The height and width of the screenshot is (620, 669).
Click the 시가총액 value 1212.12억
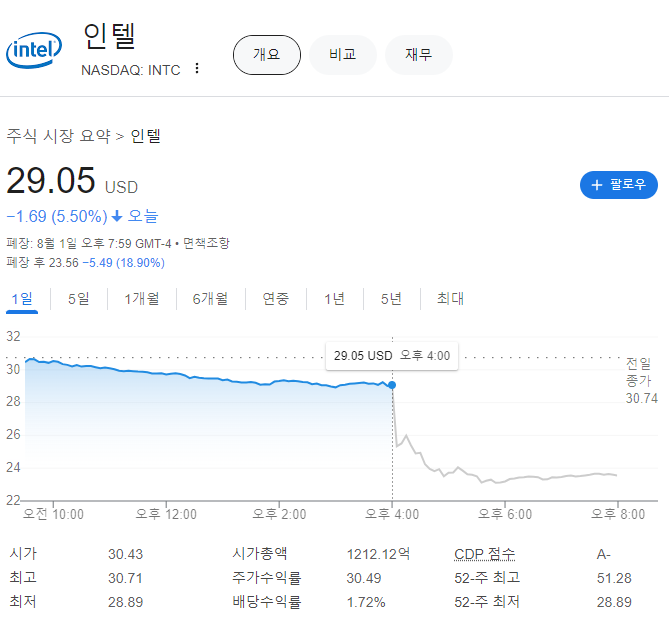(378, 554)
